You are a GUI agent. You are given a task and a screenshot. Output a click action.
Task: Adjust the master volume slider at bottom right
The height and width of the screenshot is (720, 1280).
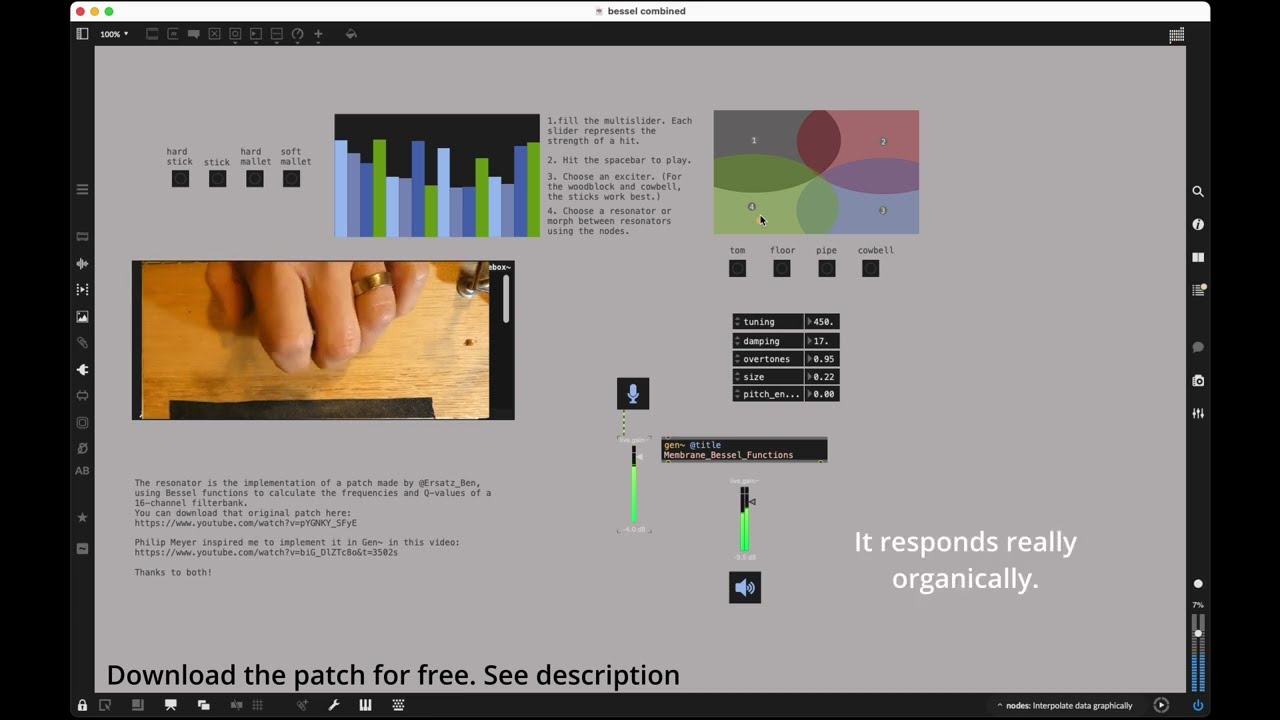[x=1198, y=650]
